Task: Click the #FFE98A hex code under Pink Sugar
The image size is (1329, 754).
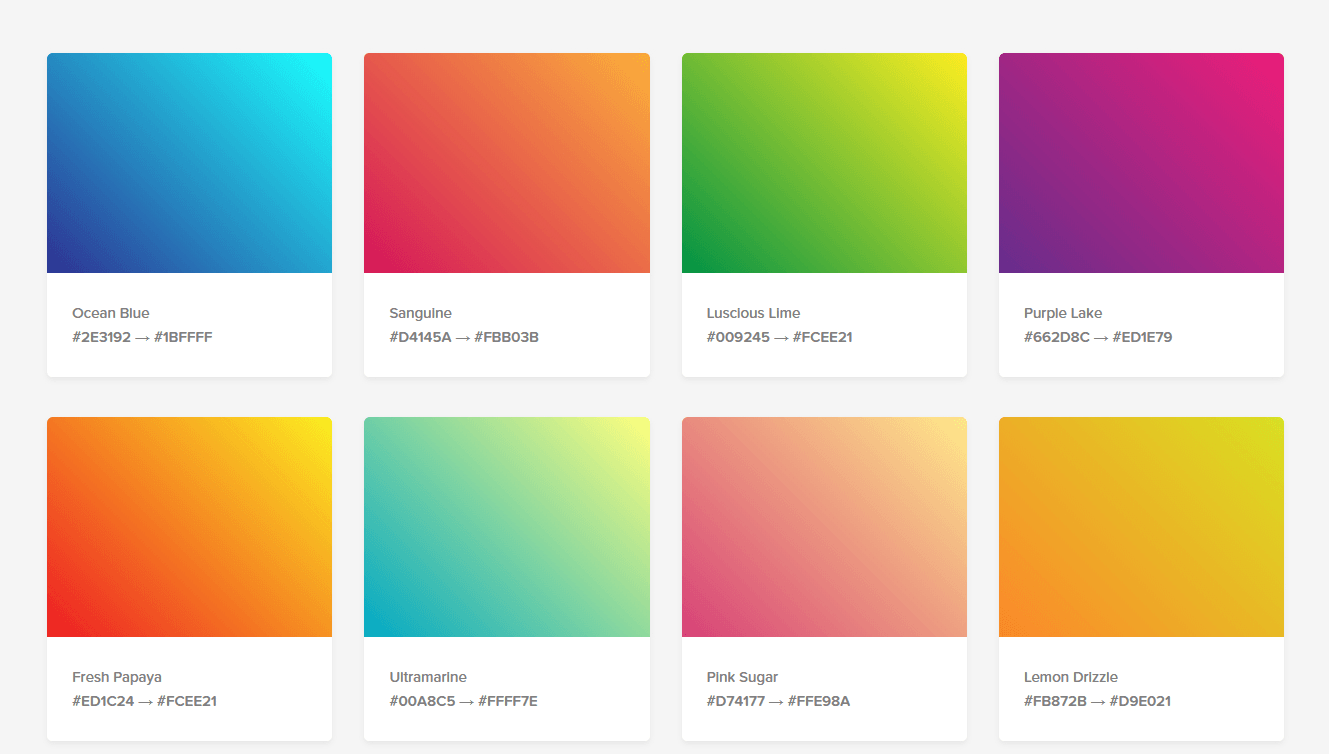Action: tap(819, 701)
